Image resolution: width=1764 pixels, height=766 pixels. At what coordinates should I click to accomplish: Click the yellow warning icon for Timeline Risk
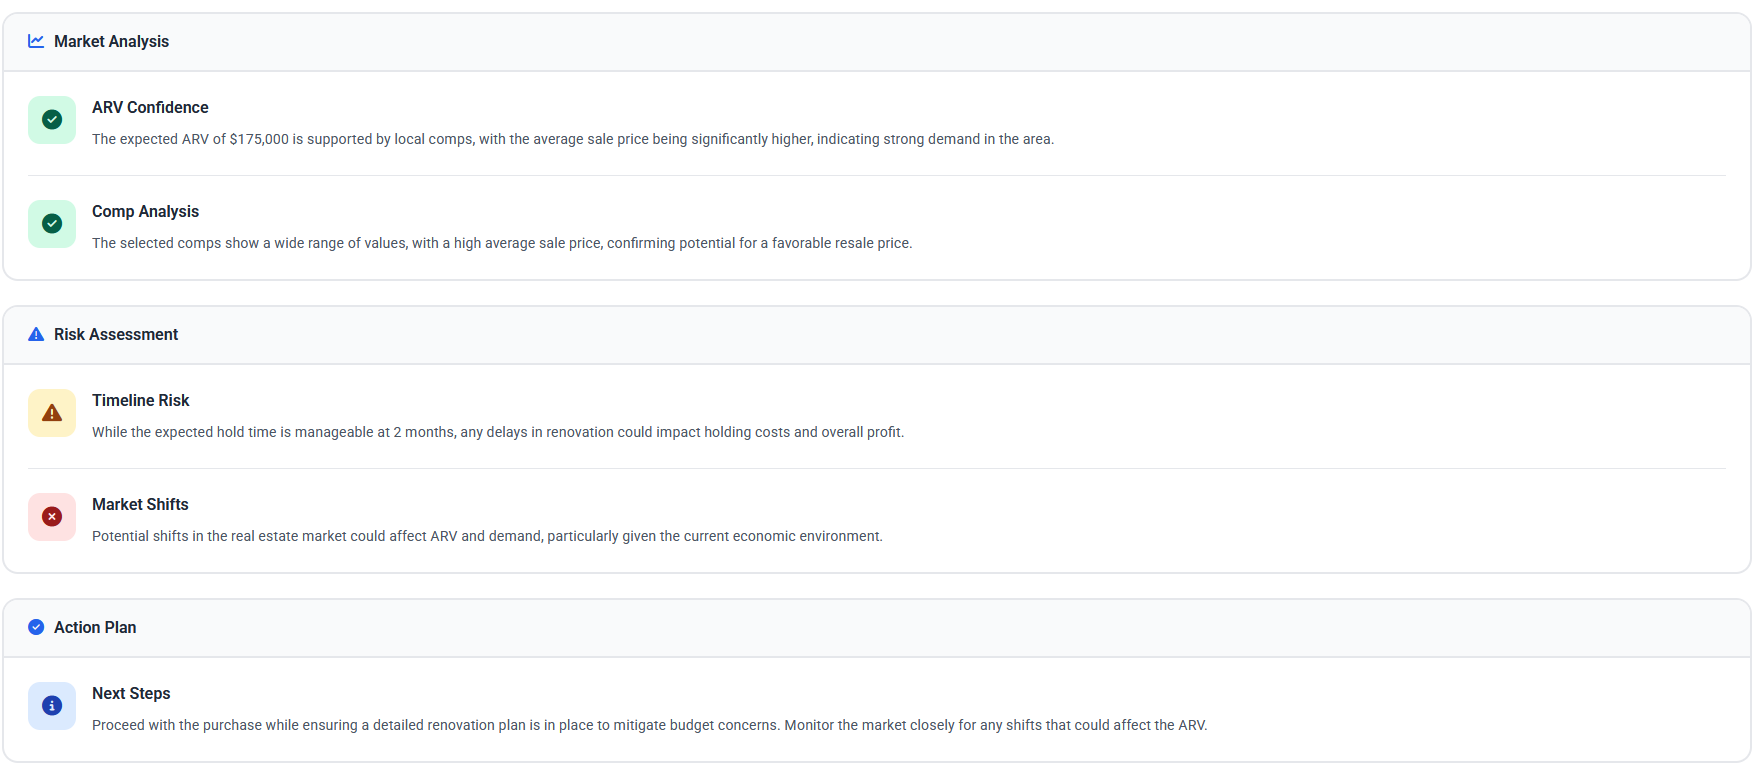[x=52, y=413]
